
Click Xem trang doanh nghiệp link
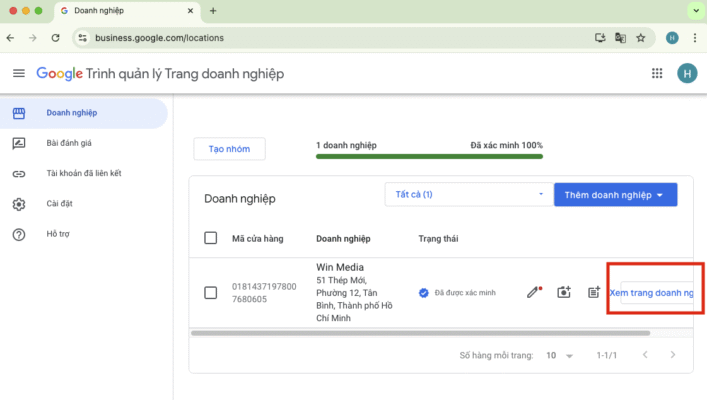tap(652, 293)
